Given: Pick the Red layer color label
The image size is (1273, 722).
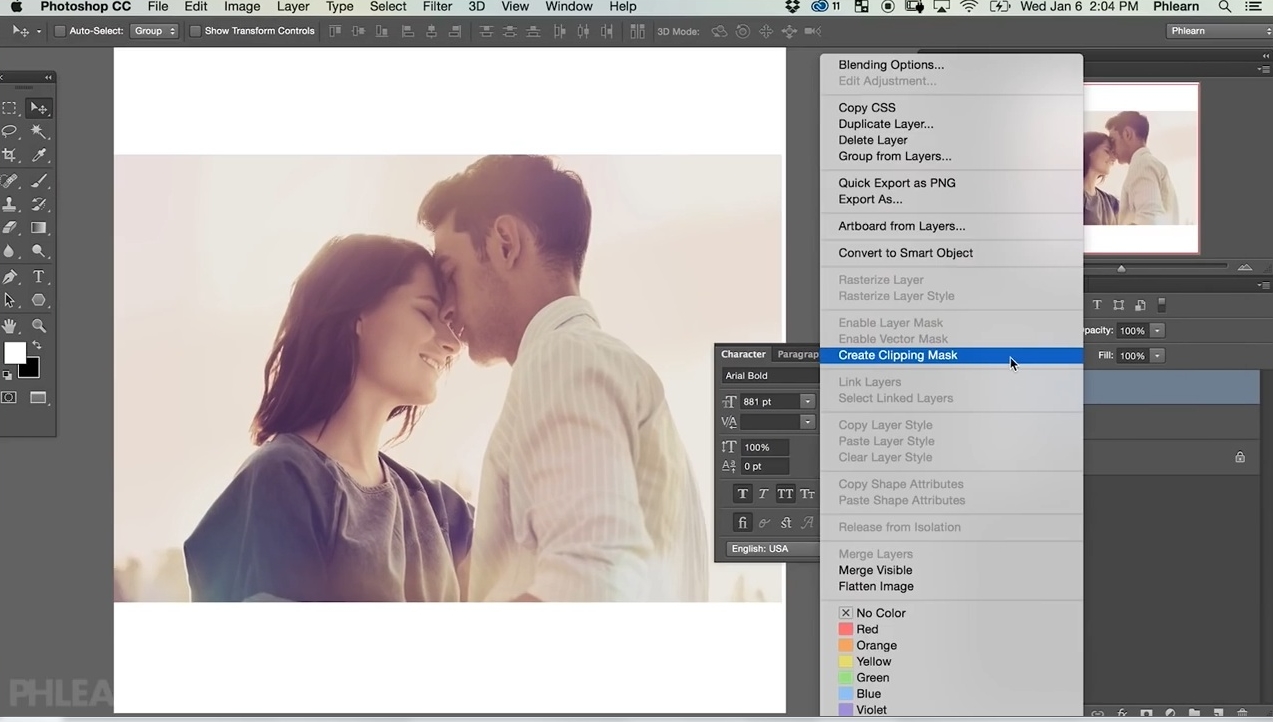Looking at the screenshot, I should (x=867, y=629).
